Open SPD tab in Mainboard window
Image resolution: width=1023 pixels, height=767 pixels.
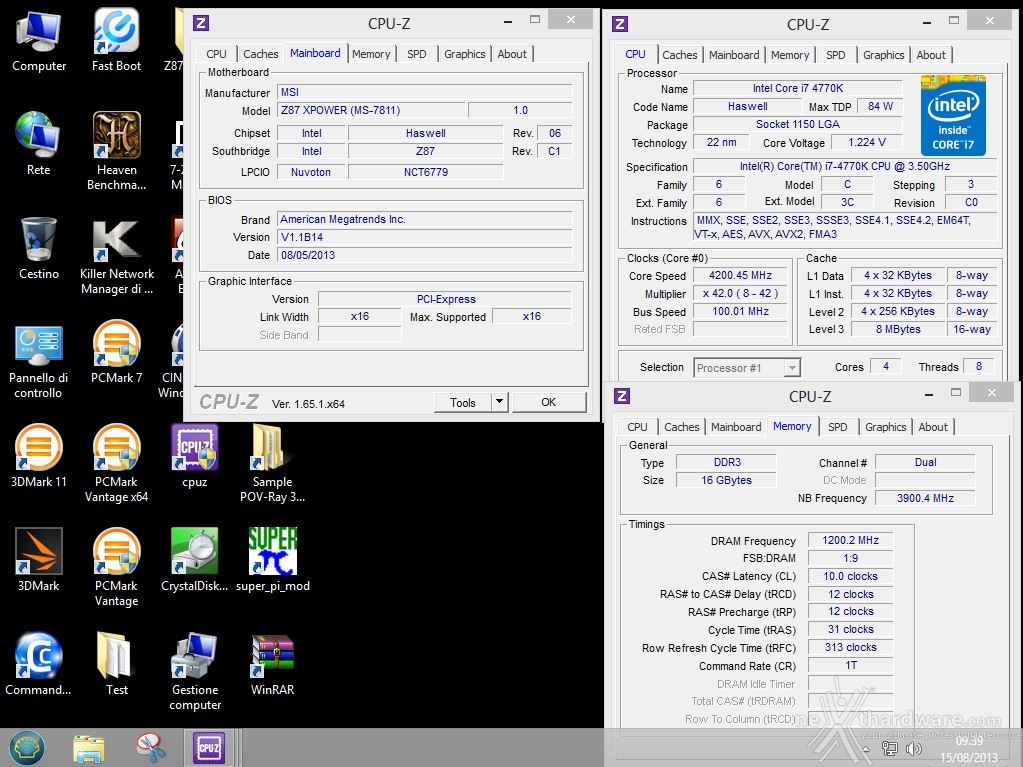416,54
